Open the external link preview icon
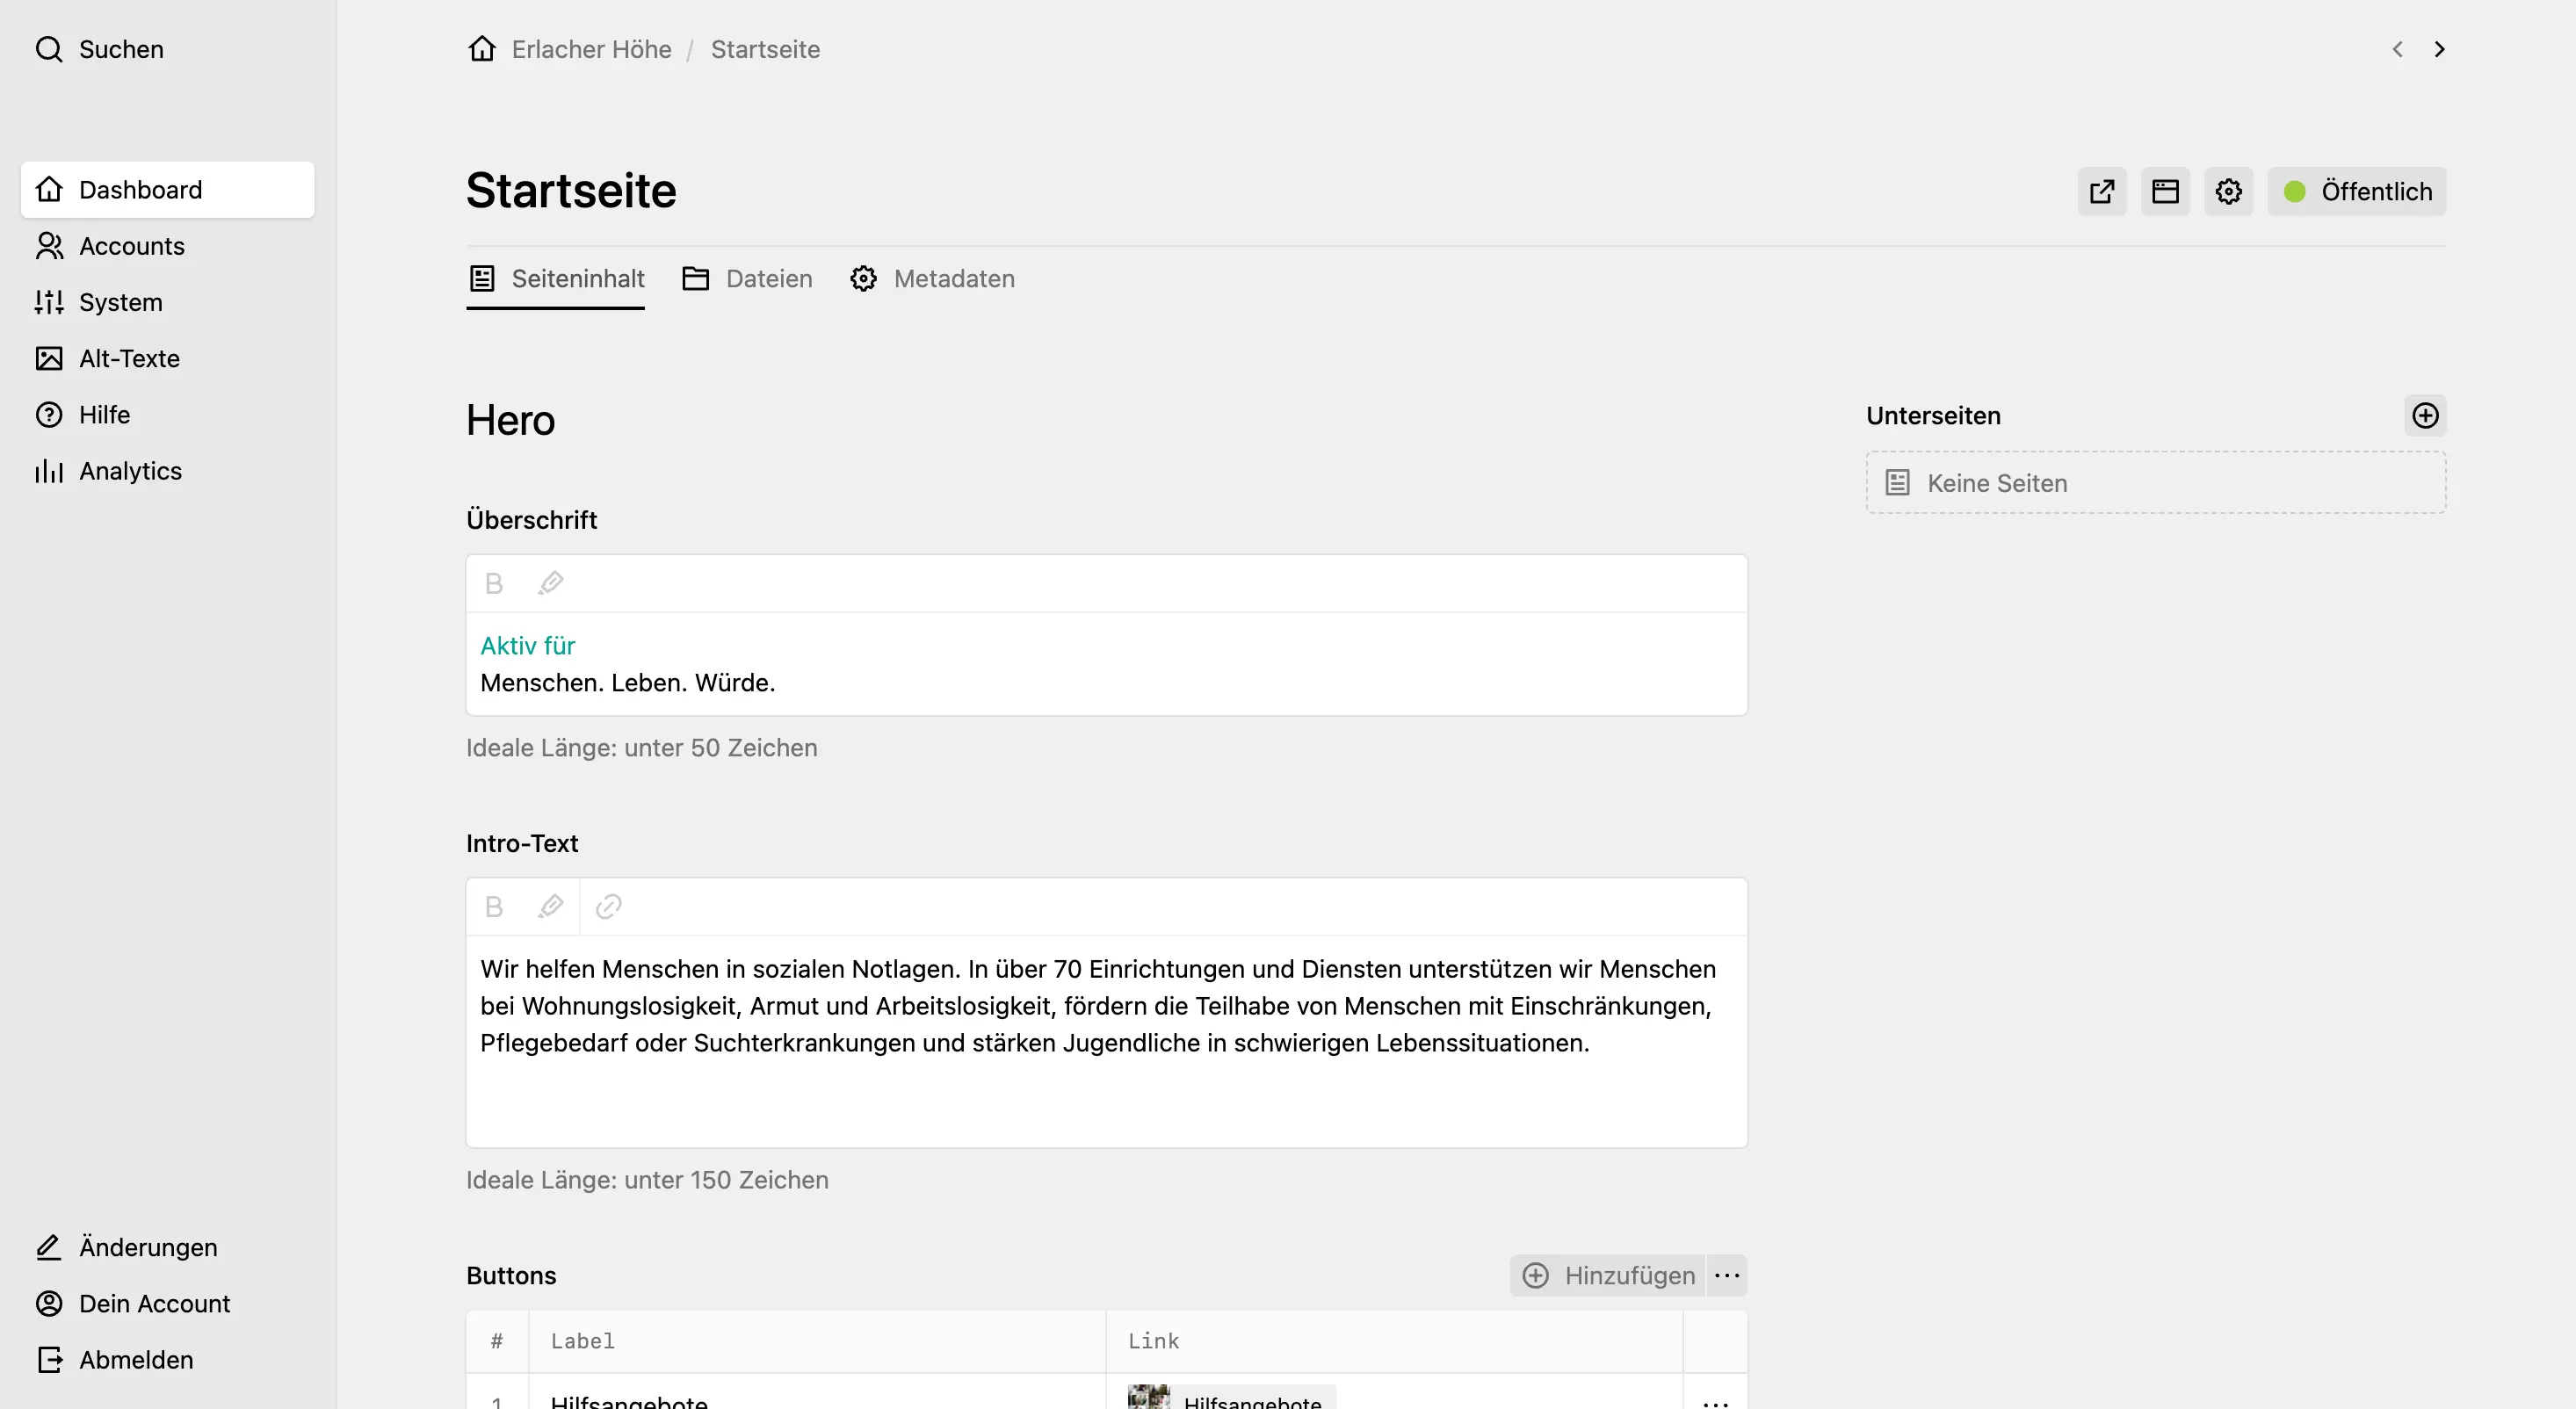Screen dimensions: 2576x1409 (2101, 191)
